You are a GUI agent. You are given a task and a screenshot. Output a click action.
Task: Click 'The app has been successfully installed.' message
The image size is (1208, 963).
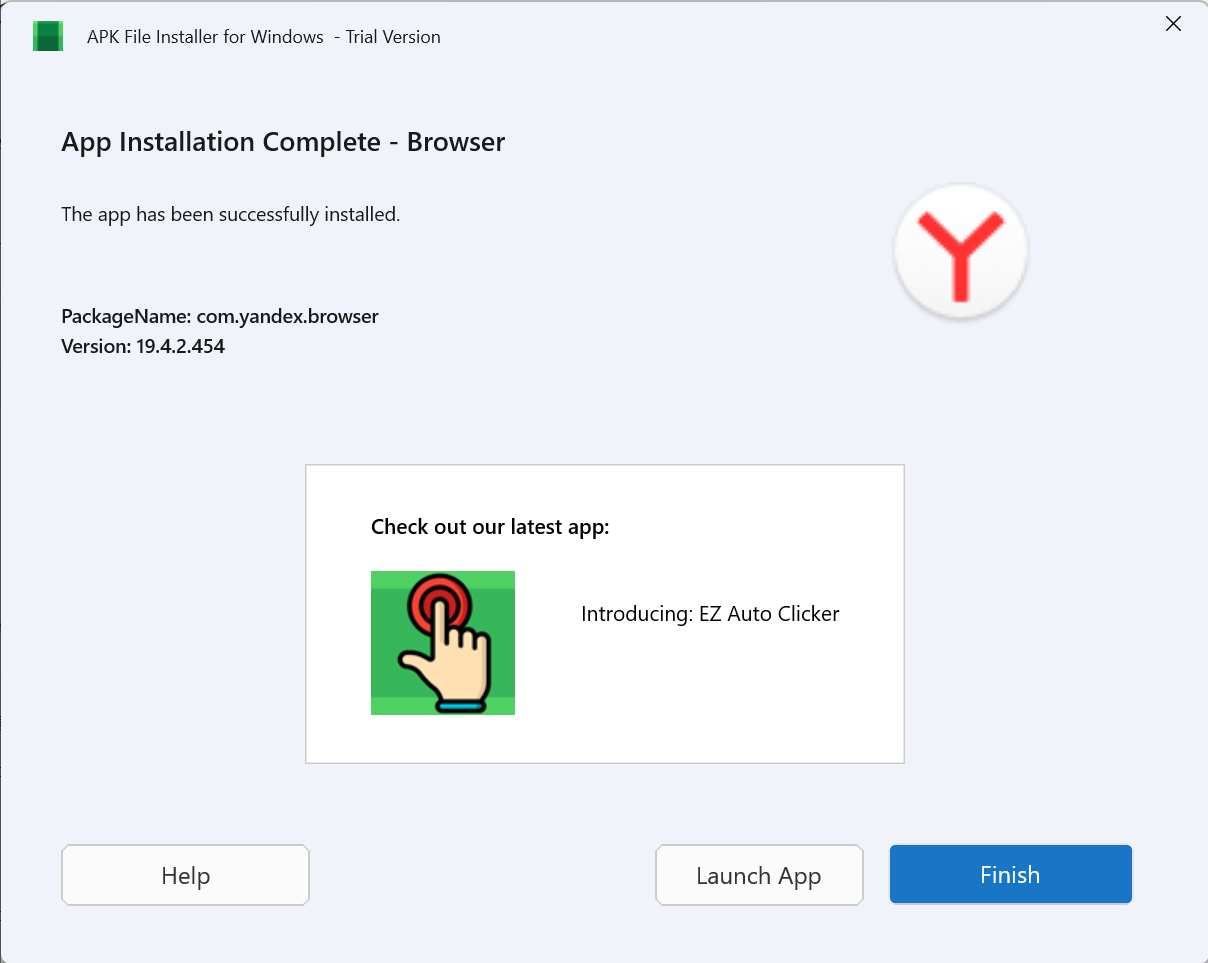231,215
